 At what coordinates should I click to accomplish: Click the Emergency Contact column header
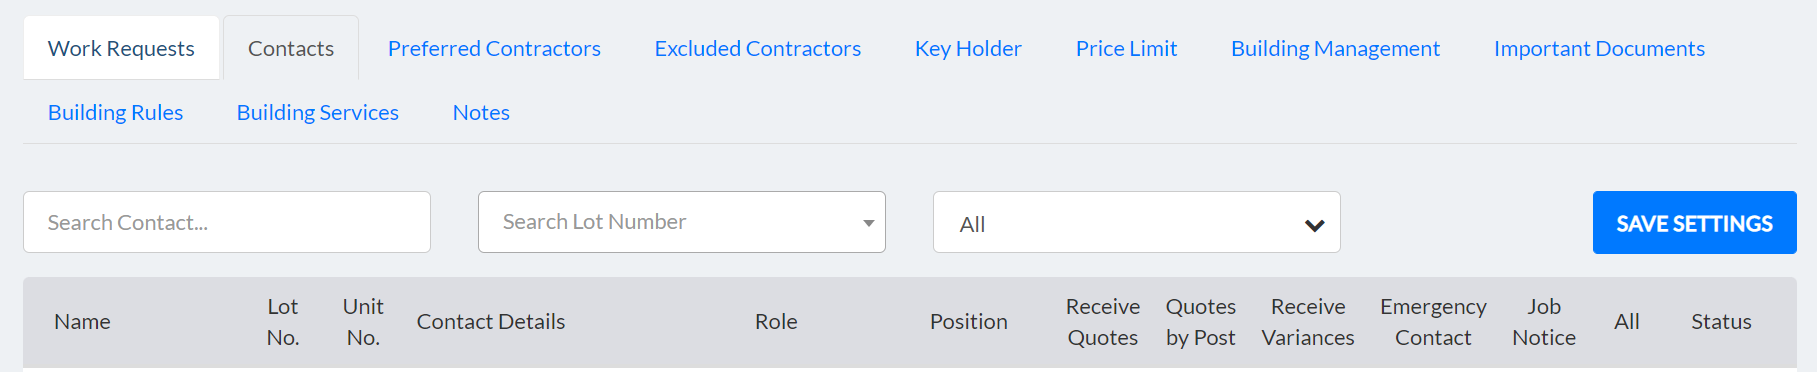1433,322
